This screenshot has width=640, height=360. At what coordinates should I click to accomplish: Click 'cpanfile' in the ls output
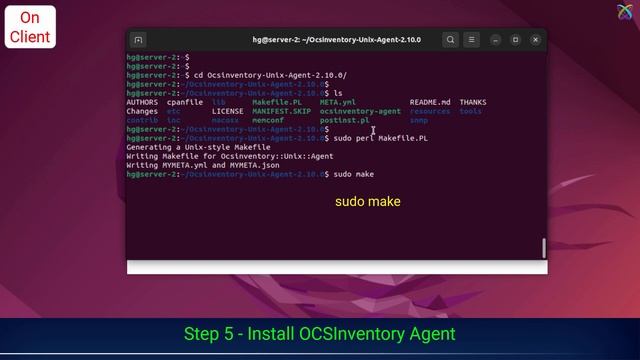(x=185, y=102)
